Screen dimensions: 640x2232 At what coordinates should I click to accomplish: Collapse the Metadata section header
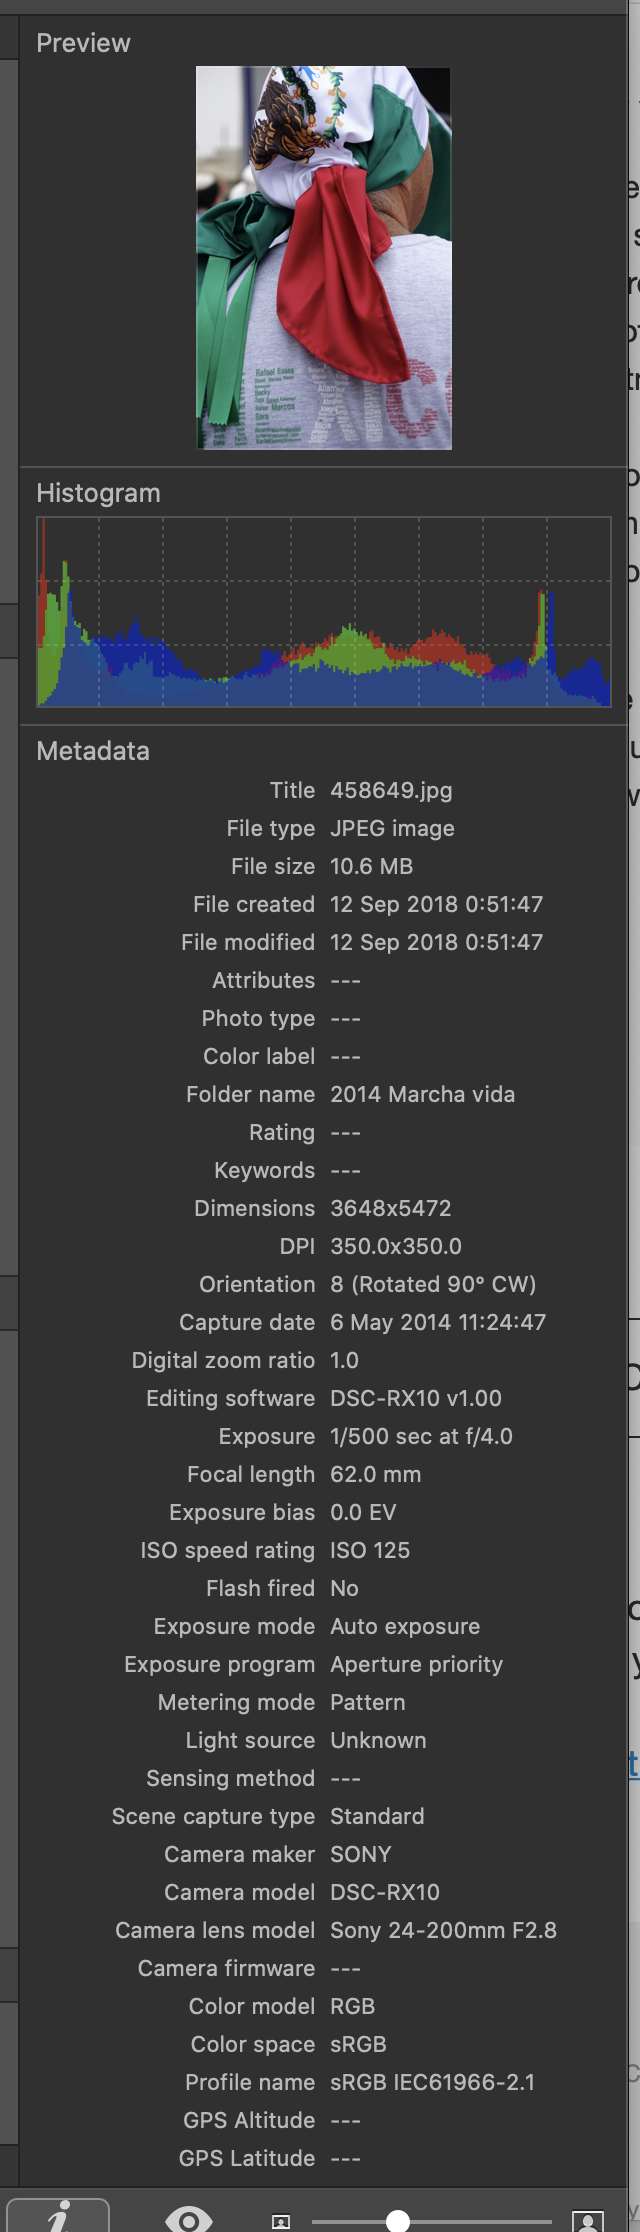click(x=93, y=751)
